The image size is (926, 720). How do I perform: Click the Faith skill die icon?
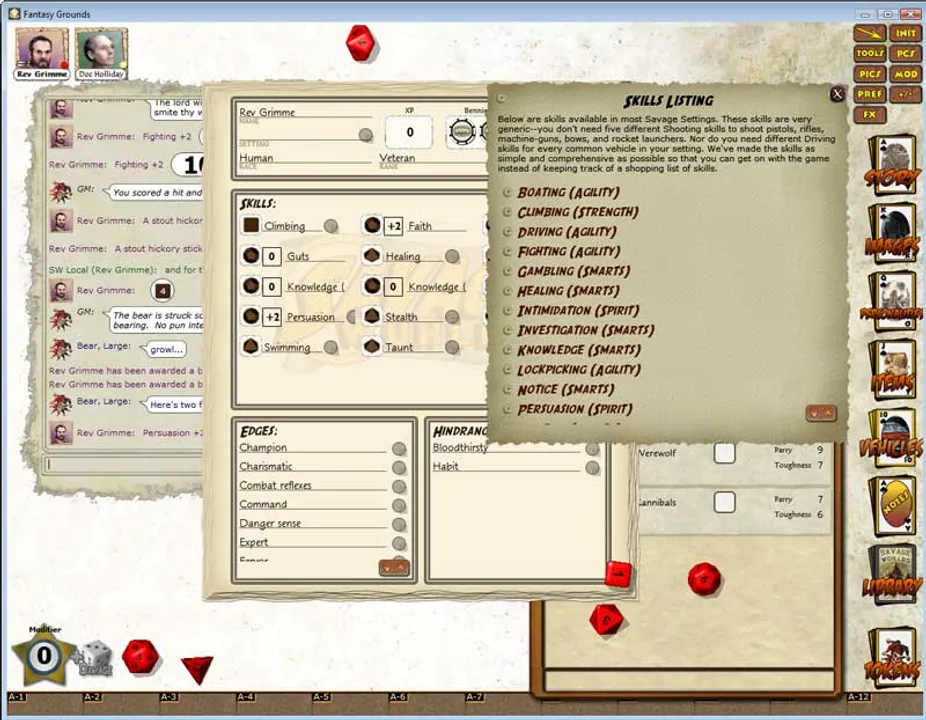(372, 225)
